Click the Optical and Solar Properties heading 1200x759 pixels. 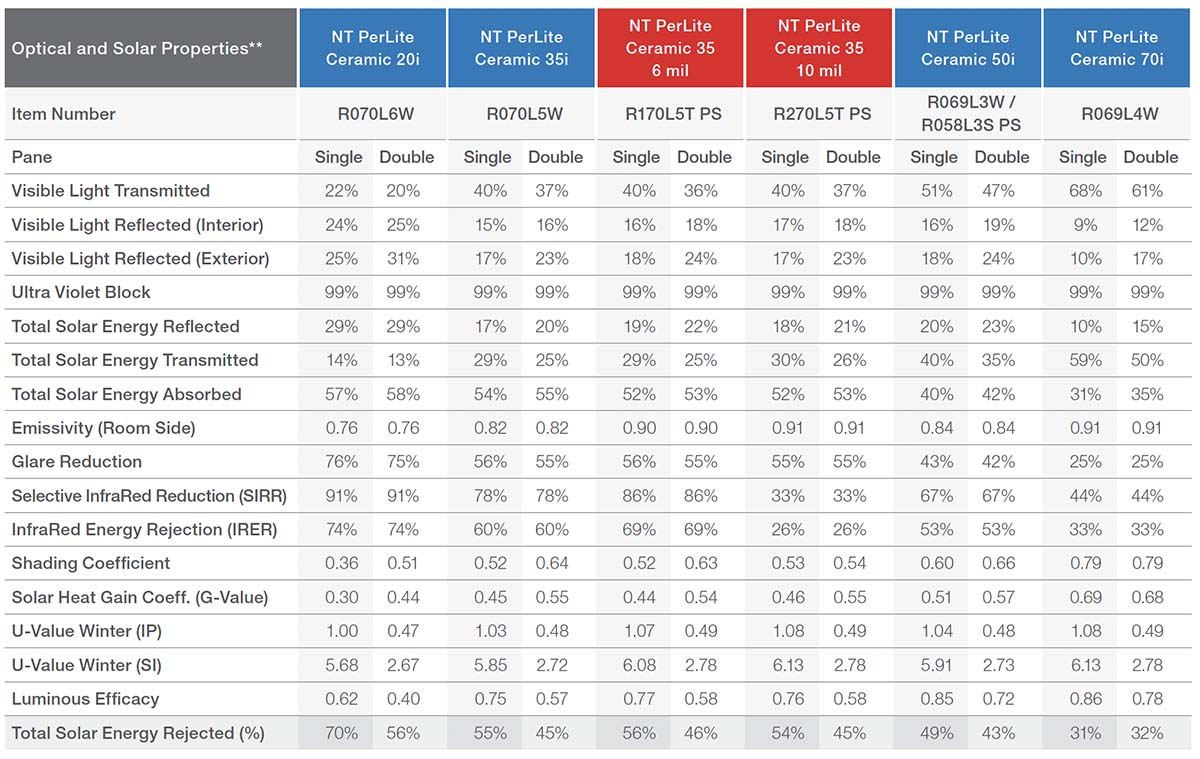137,48
